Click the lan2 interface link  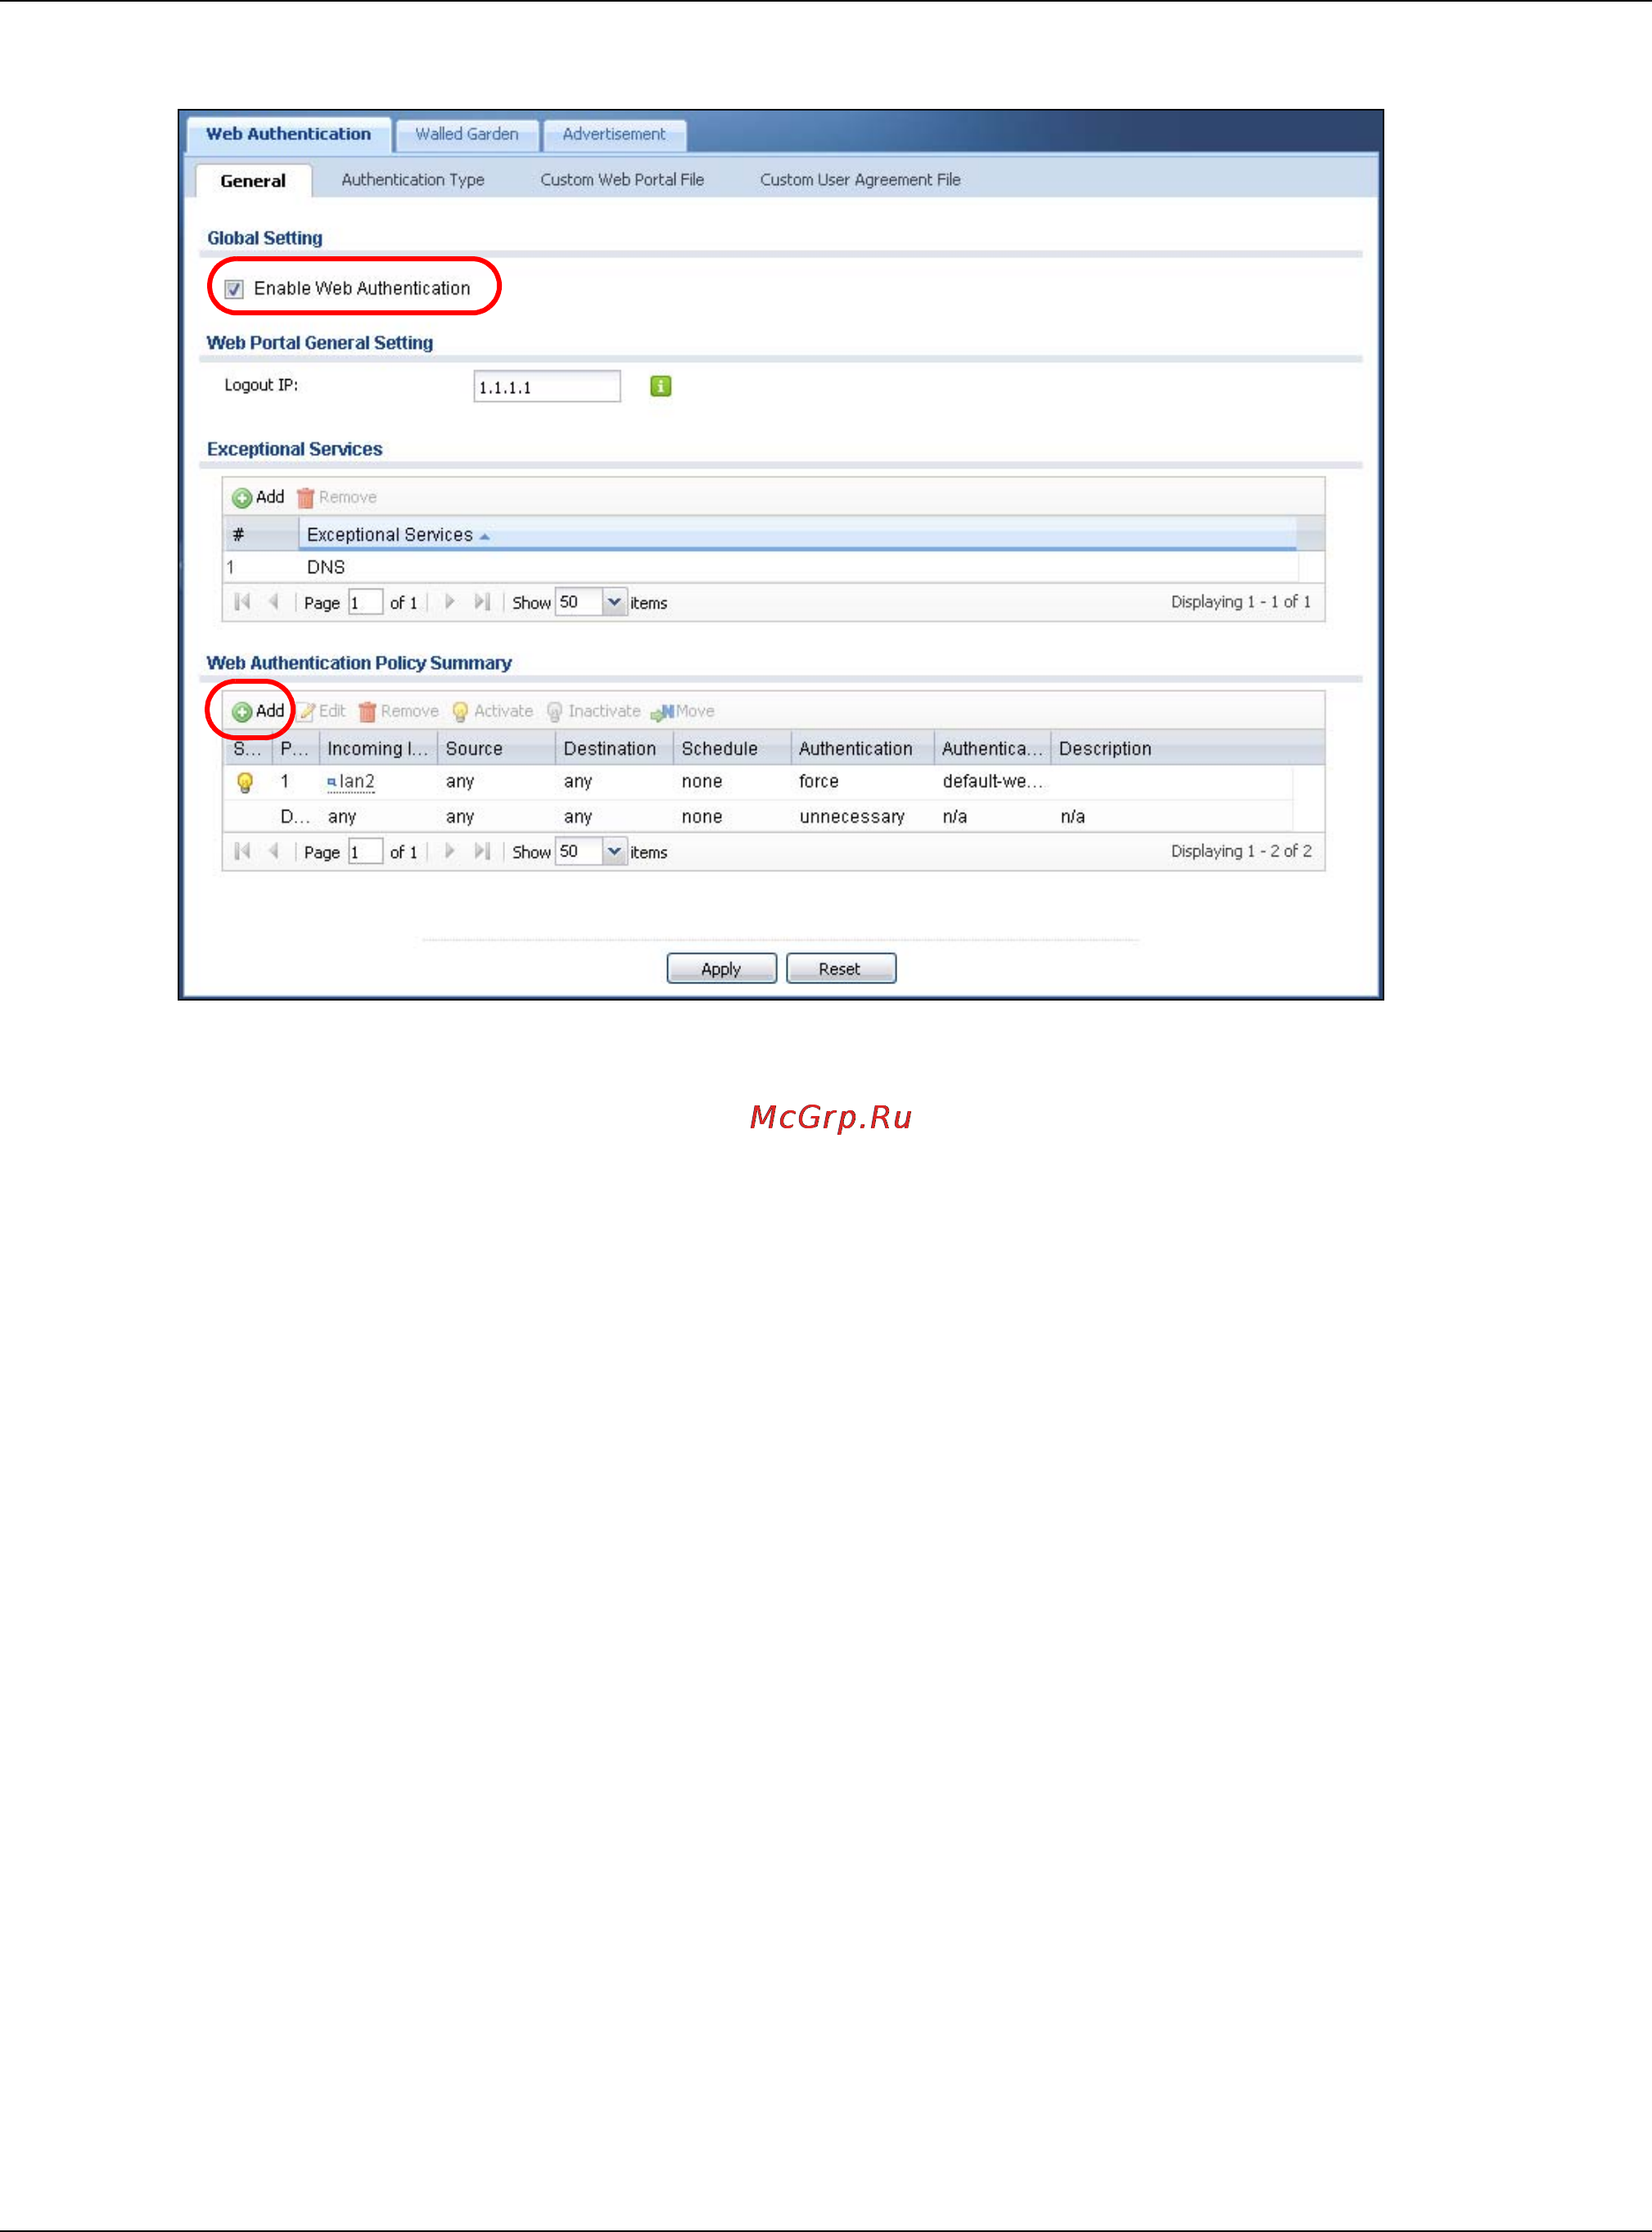[356, 782]
